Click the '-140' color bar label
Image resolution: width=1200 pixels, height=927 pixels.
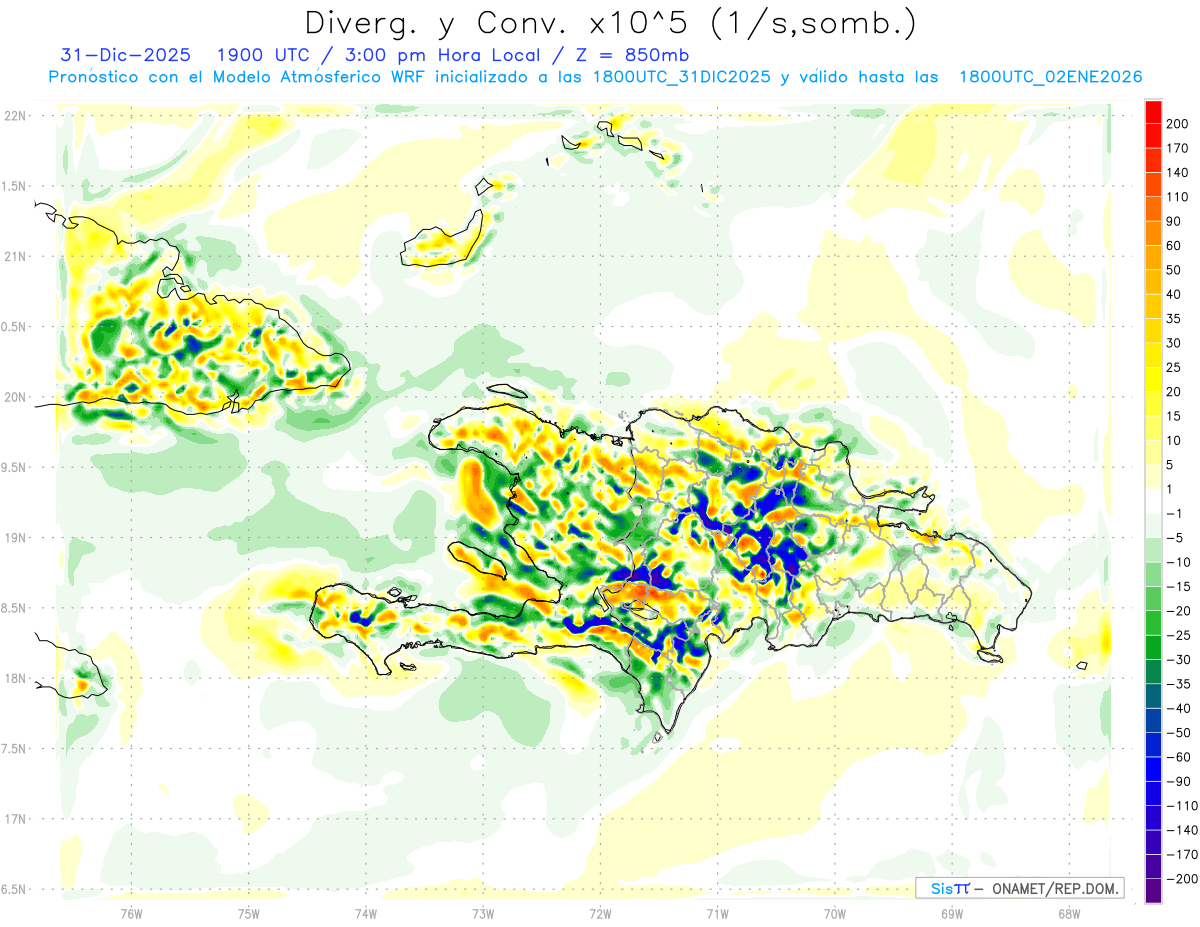[x=1185, y=830]
